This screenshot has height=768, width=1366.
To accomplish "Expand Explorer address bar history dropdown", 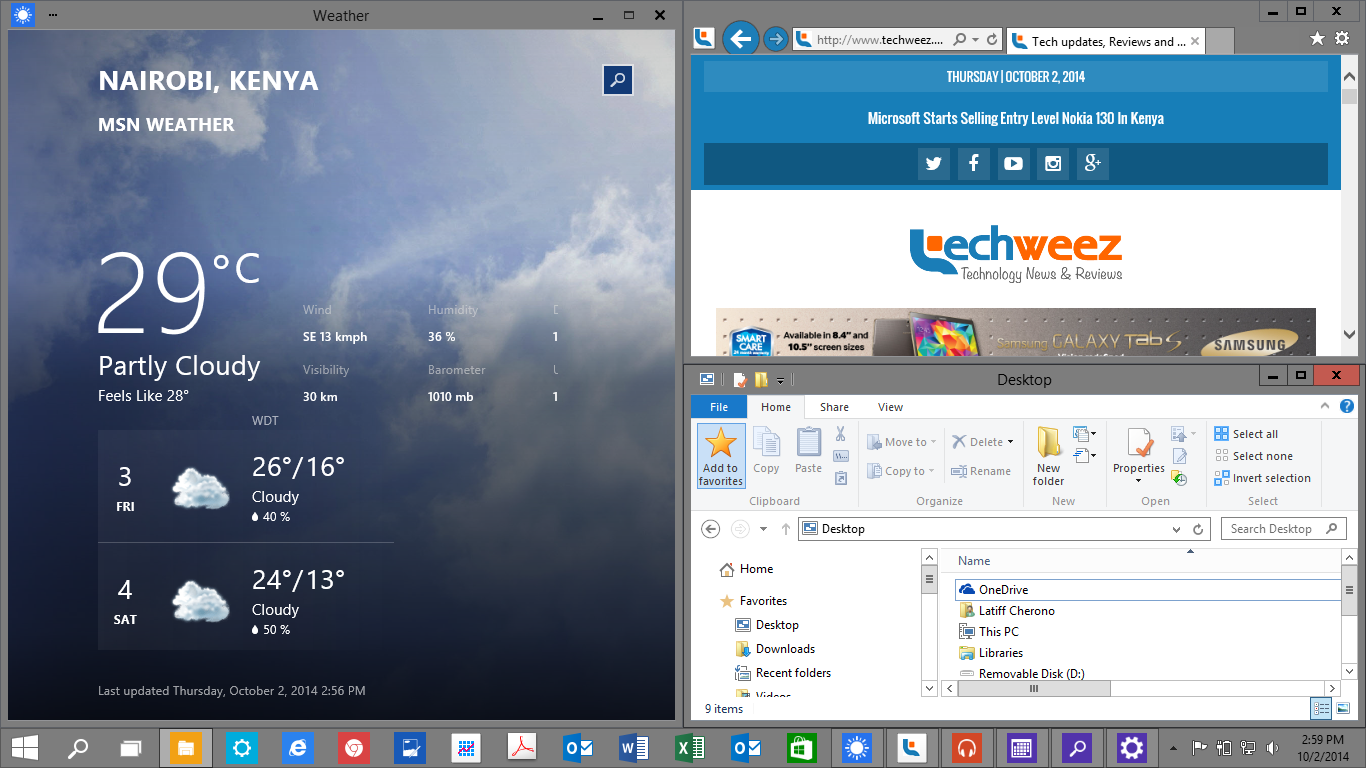I will (x=1176, y=529).
